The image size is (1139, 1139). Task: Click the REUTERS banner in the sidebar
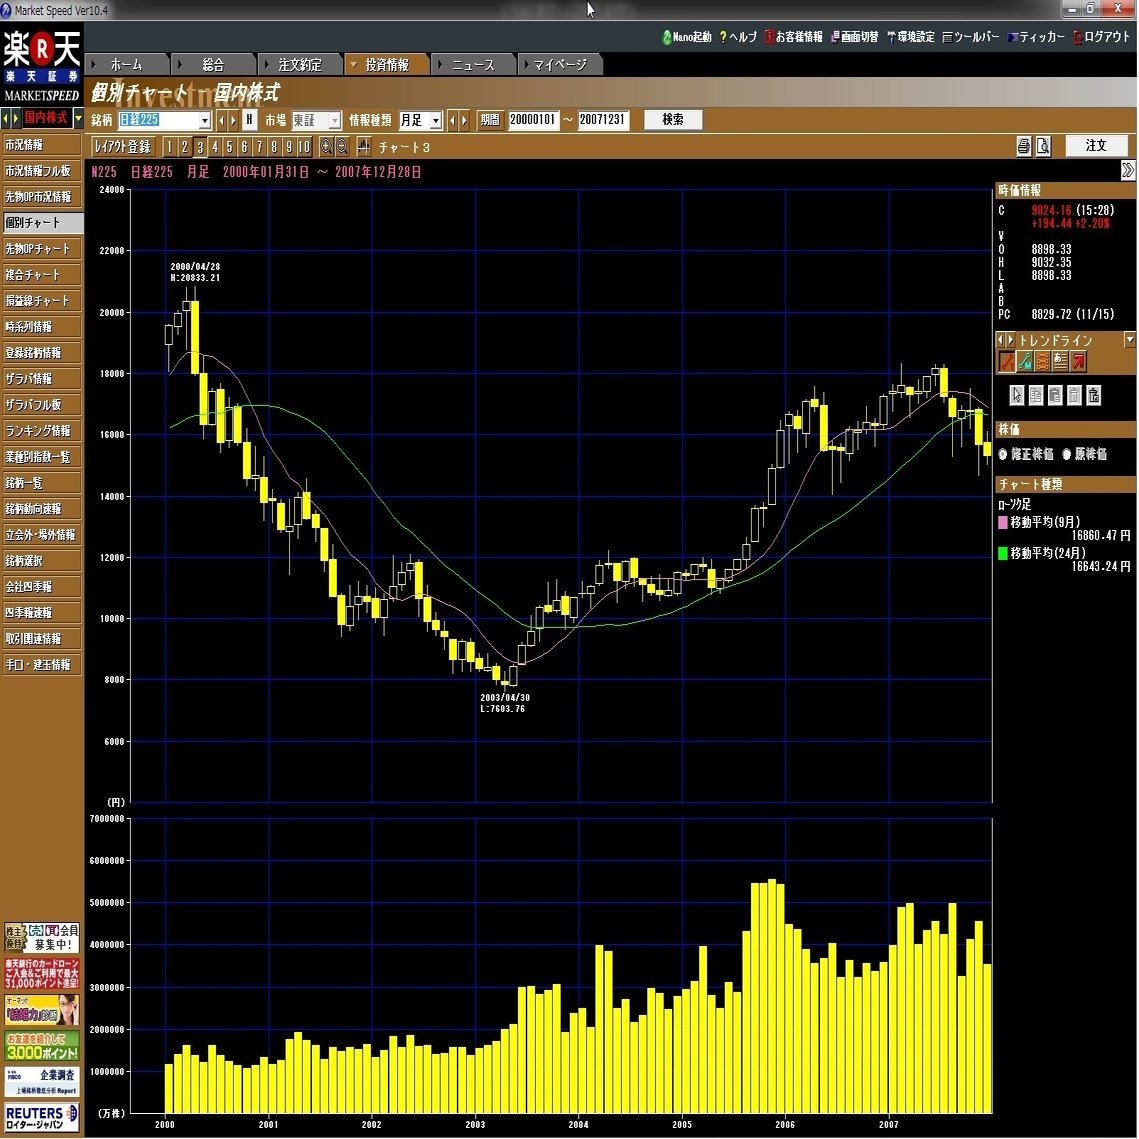point(41,1117)
